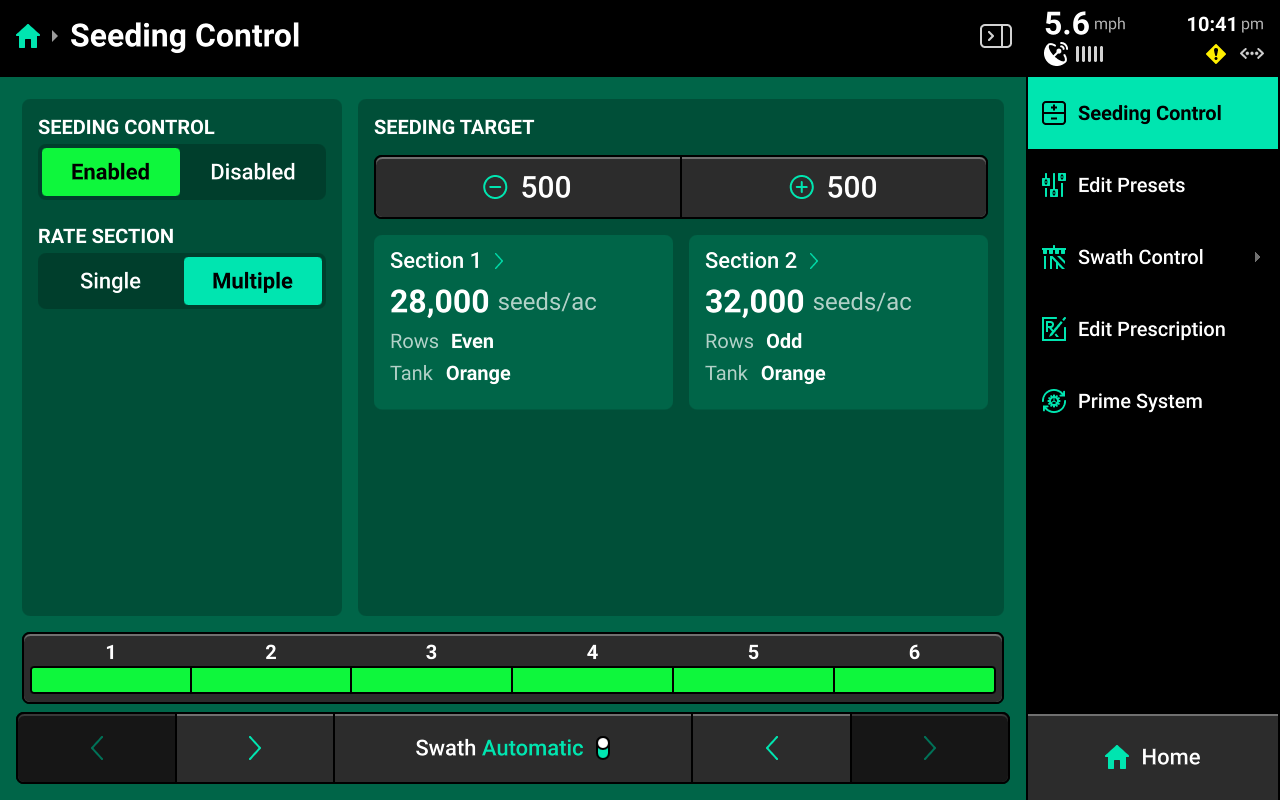Viewport: 1280px width, 800px height.
Task: Click the 5.6 mph speed readout
Action: [x=1085, y=24]
